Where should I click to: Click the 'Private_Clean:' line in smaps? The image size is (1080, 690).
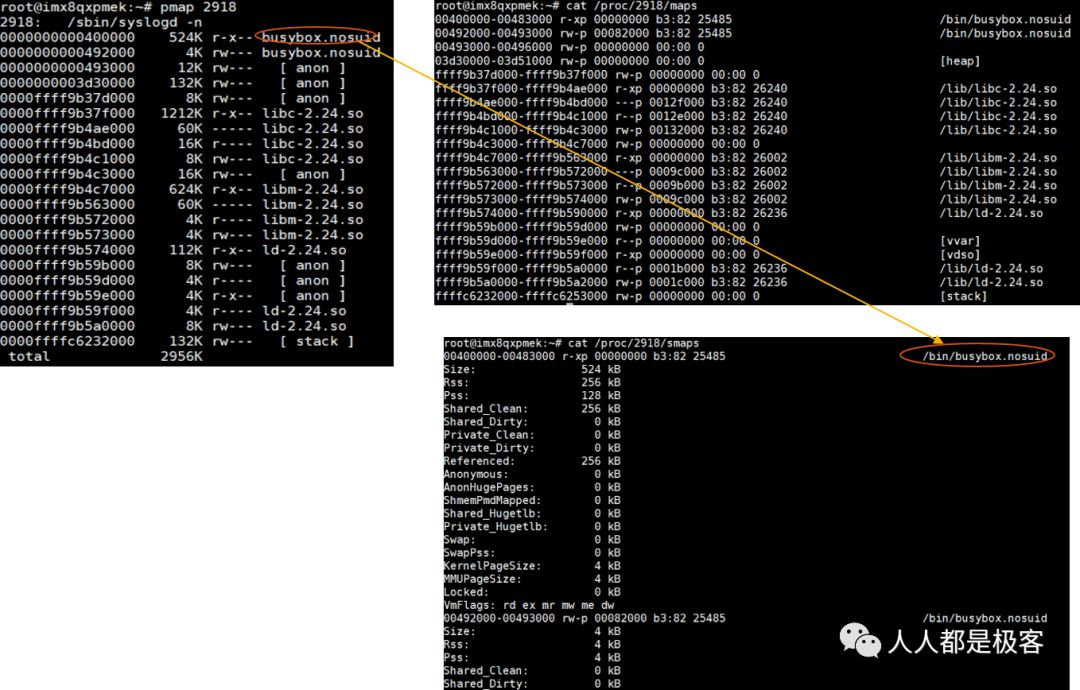532,435
